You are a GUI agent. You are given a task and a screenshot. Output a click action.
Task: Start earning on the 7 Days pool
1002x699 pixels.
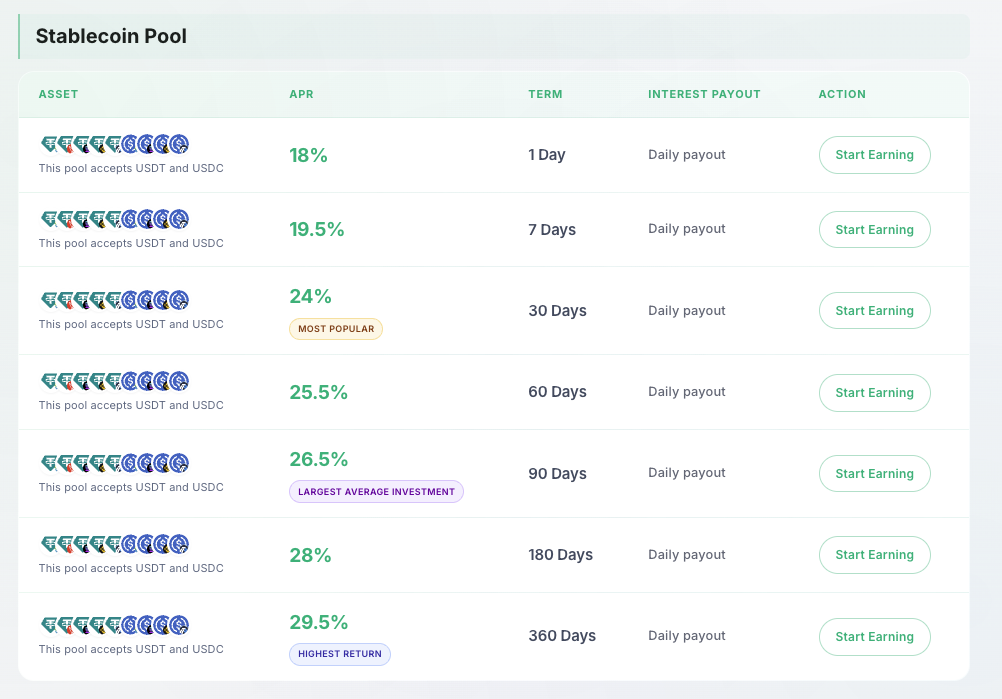[x=874, y=229]
